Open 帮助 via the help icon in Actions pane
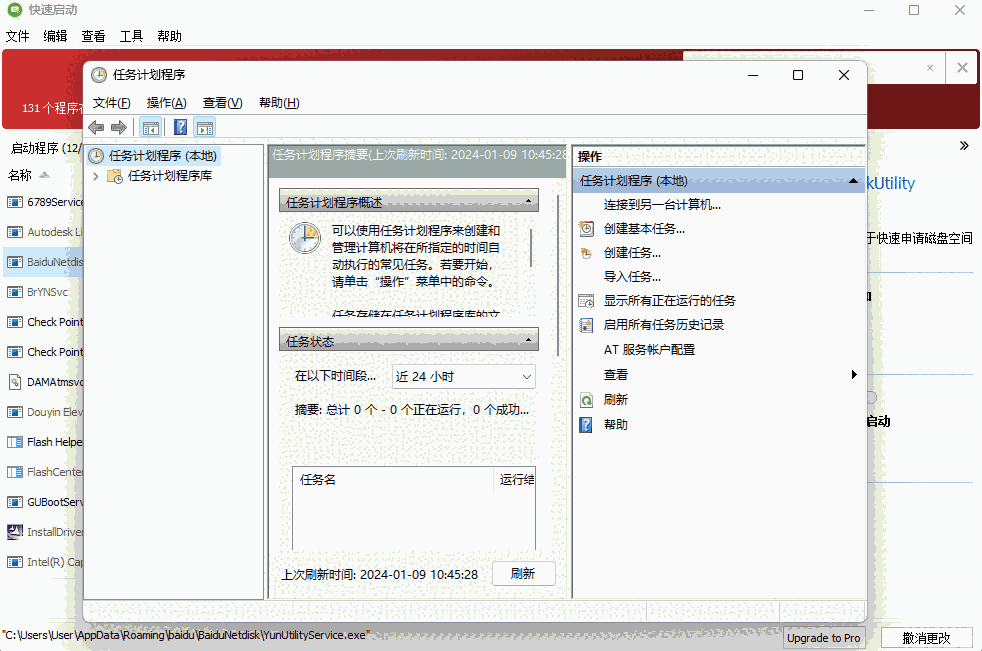Viewport: 982px width, 651px height. click(x=584, y=423)
